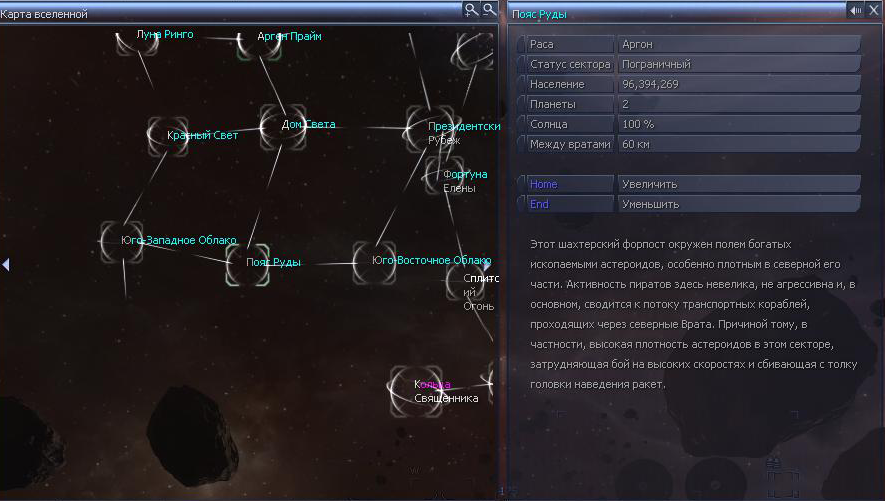Screen dimensions: 885x501
Task: Close the Пояс Руды info panel
Action: [874, 10]
